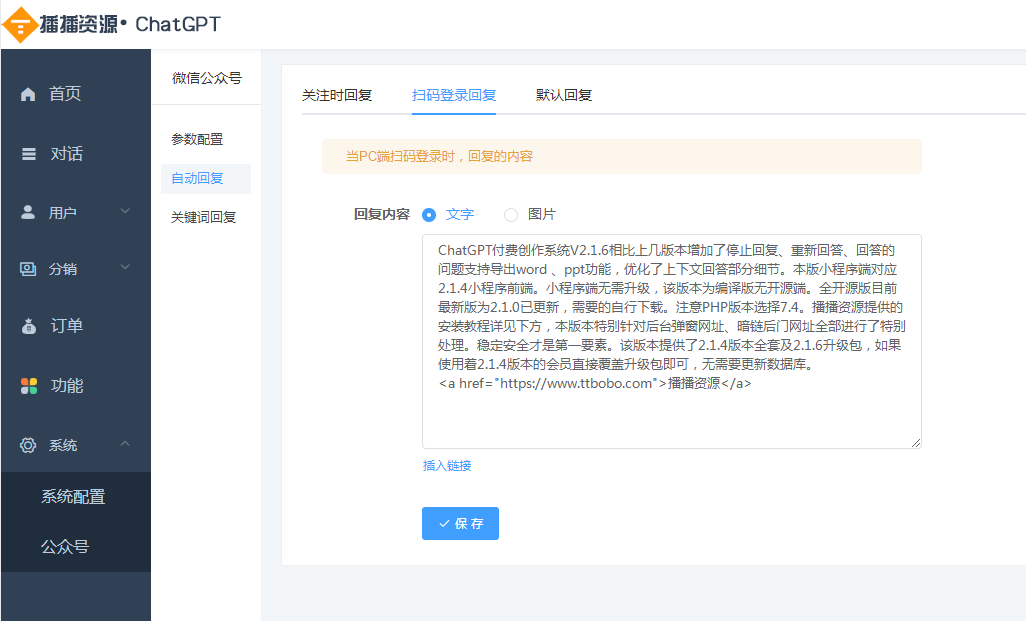Click the distribution icon beside 分销

(x=27, y=268)
